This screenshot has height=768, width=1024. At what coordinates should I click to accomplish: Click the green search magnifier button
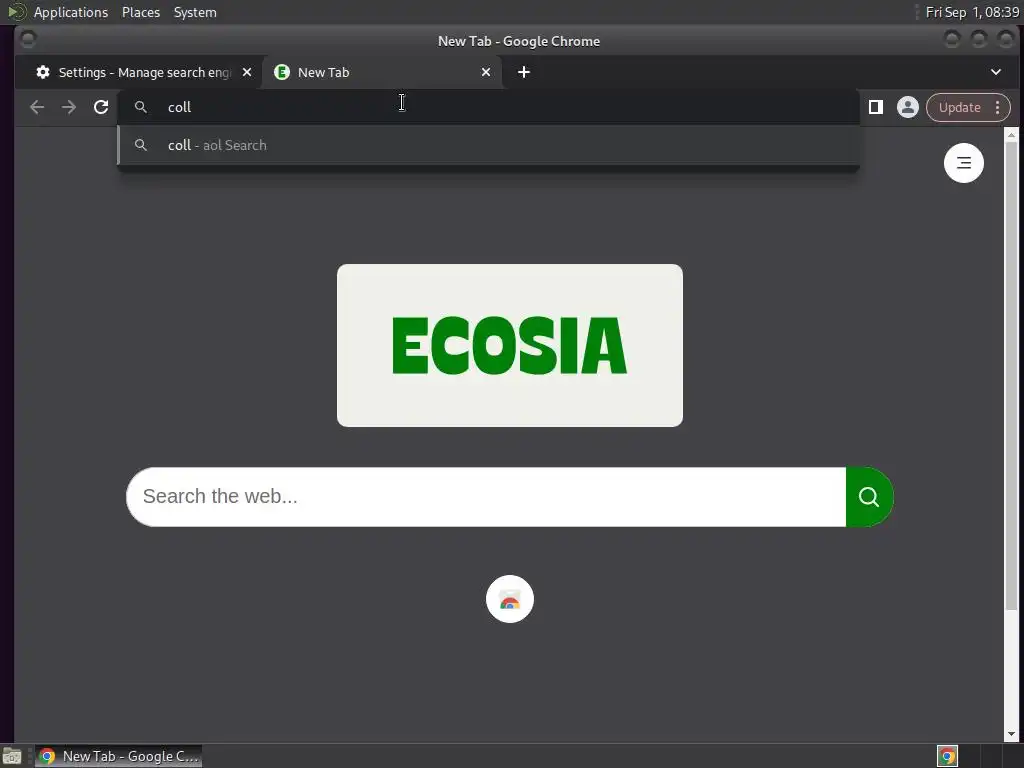click(x=869, y=497)
